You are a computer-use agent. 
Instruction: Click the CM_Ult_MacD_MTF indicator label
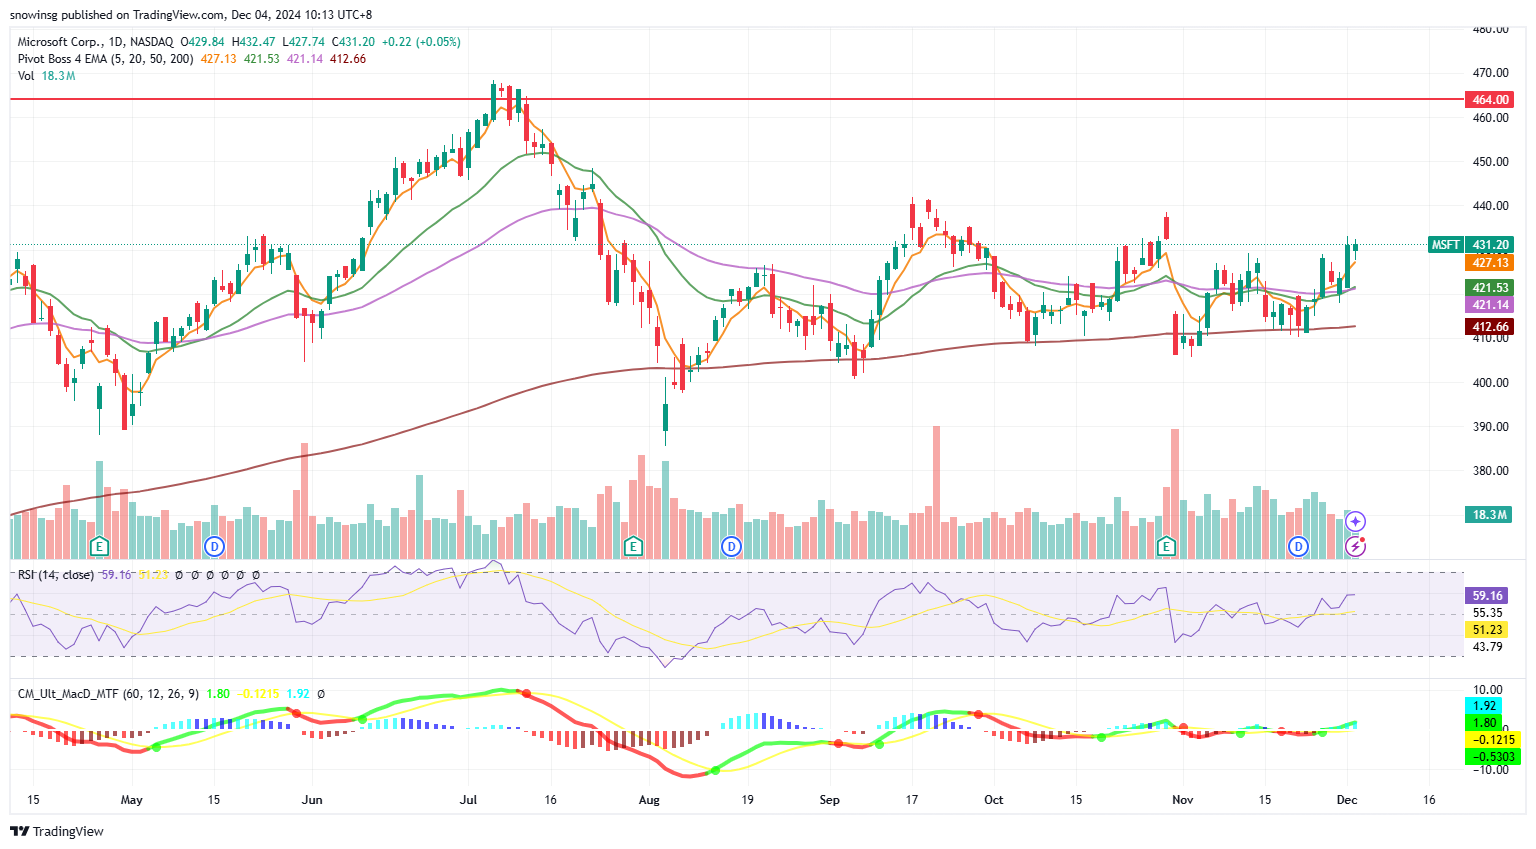[108, 693]
